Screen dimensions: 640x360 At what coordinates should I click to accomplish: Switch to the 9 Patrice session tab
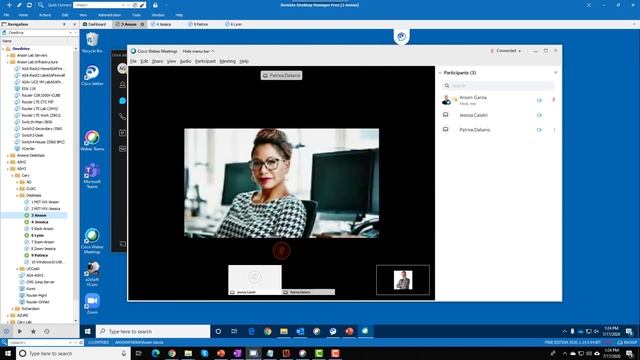coord(198,24)
